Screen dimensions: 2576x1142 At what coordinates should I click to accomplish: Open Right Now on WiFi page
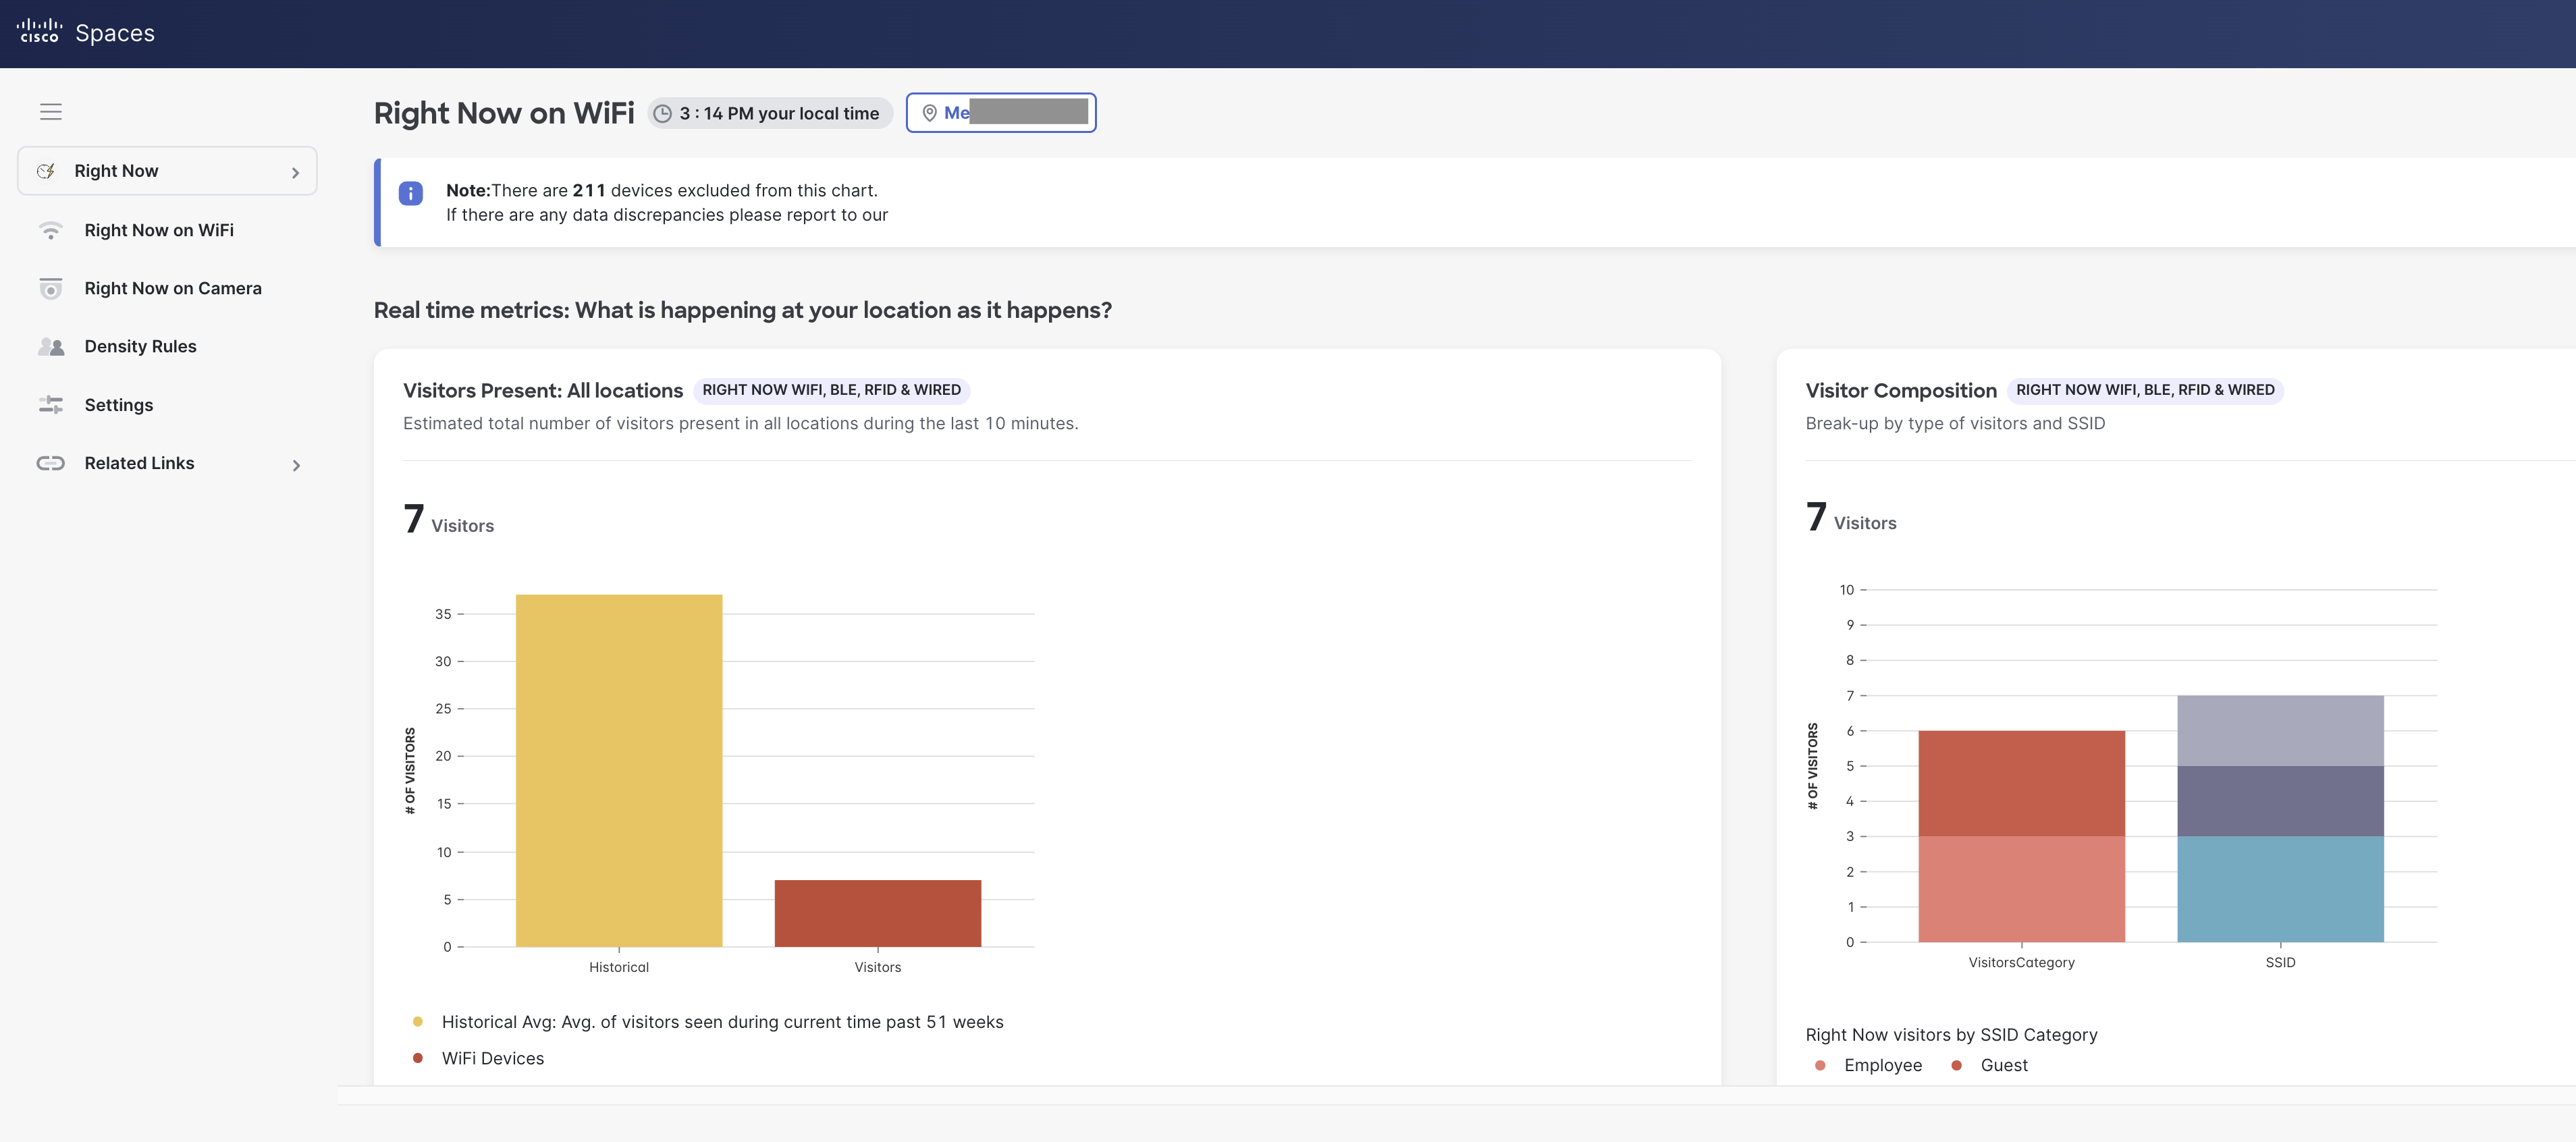point(159,231)
